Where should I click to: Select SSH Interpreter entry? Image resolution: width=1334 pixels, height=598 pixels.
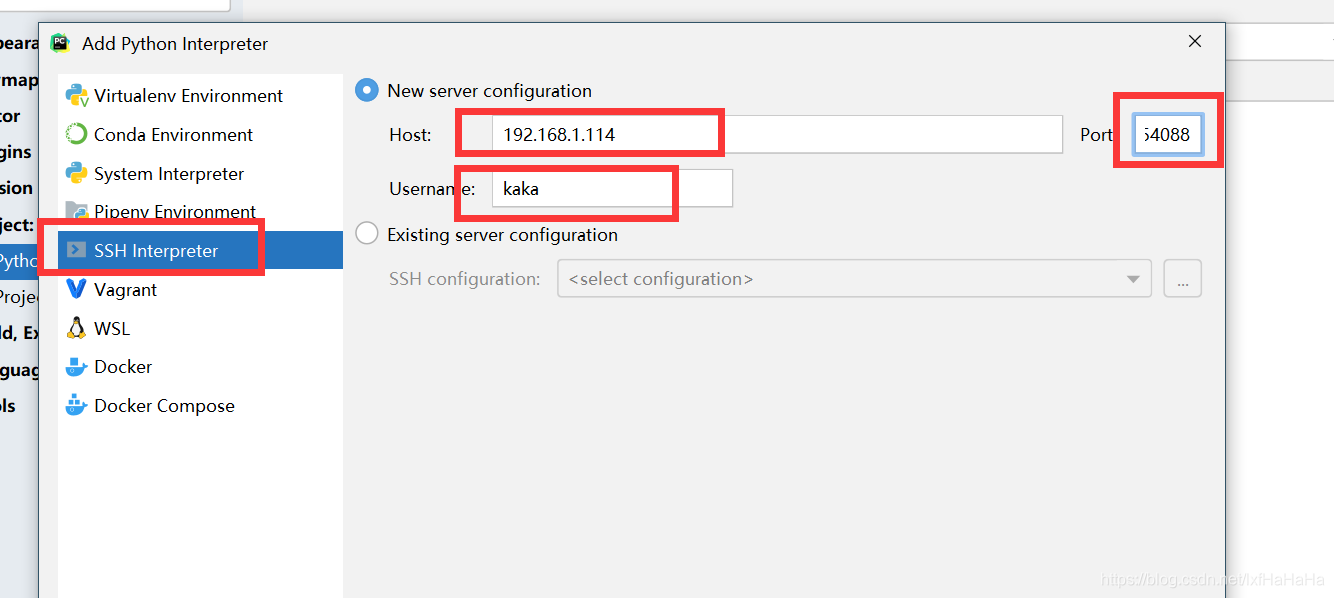(200, 250)
